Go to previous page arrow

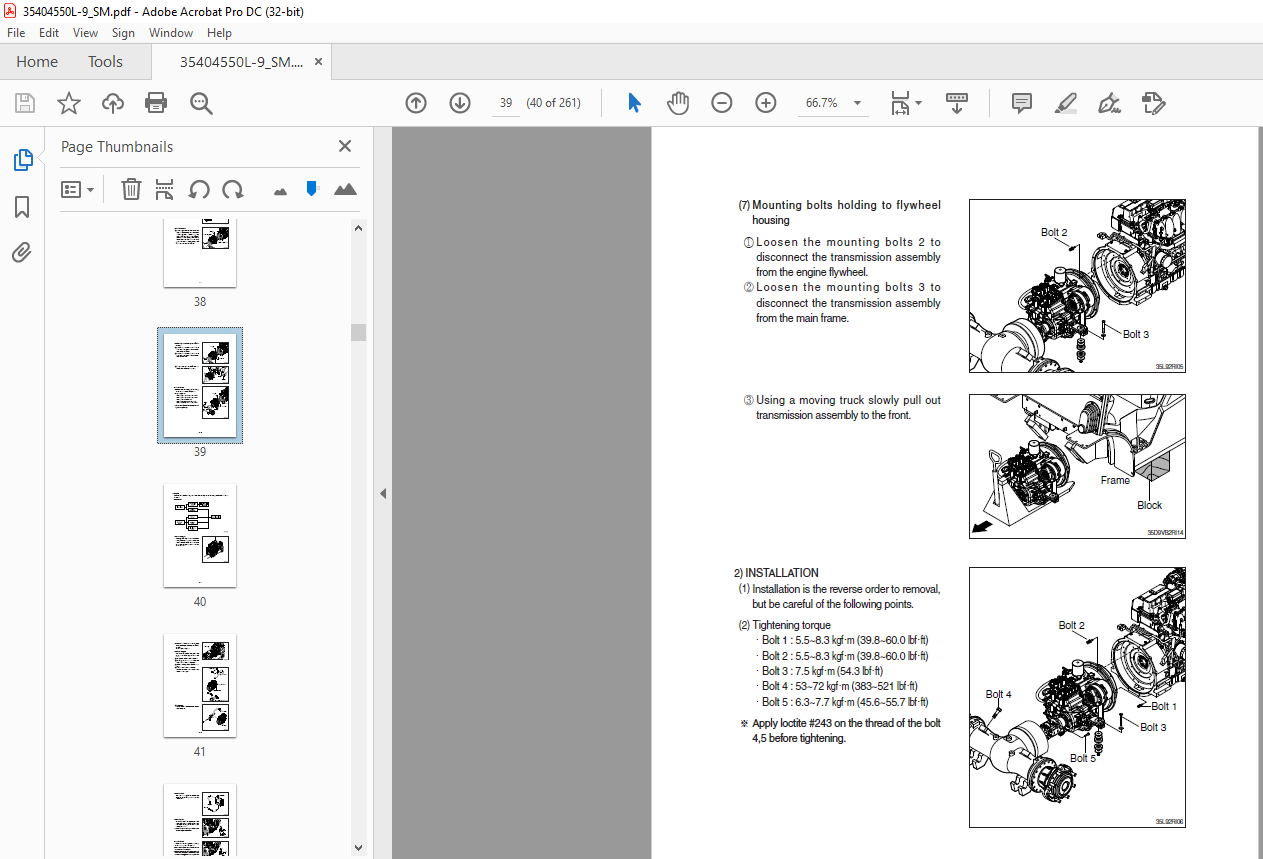(x=416, y=103)
